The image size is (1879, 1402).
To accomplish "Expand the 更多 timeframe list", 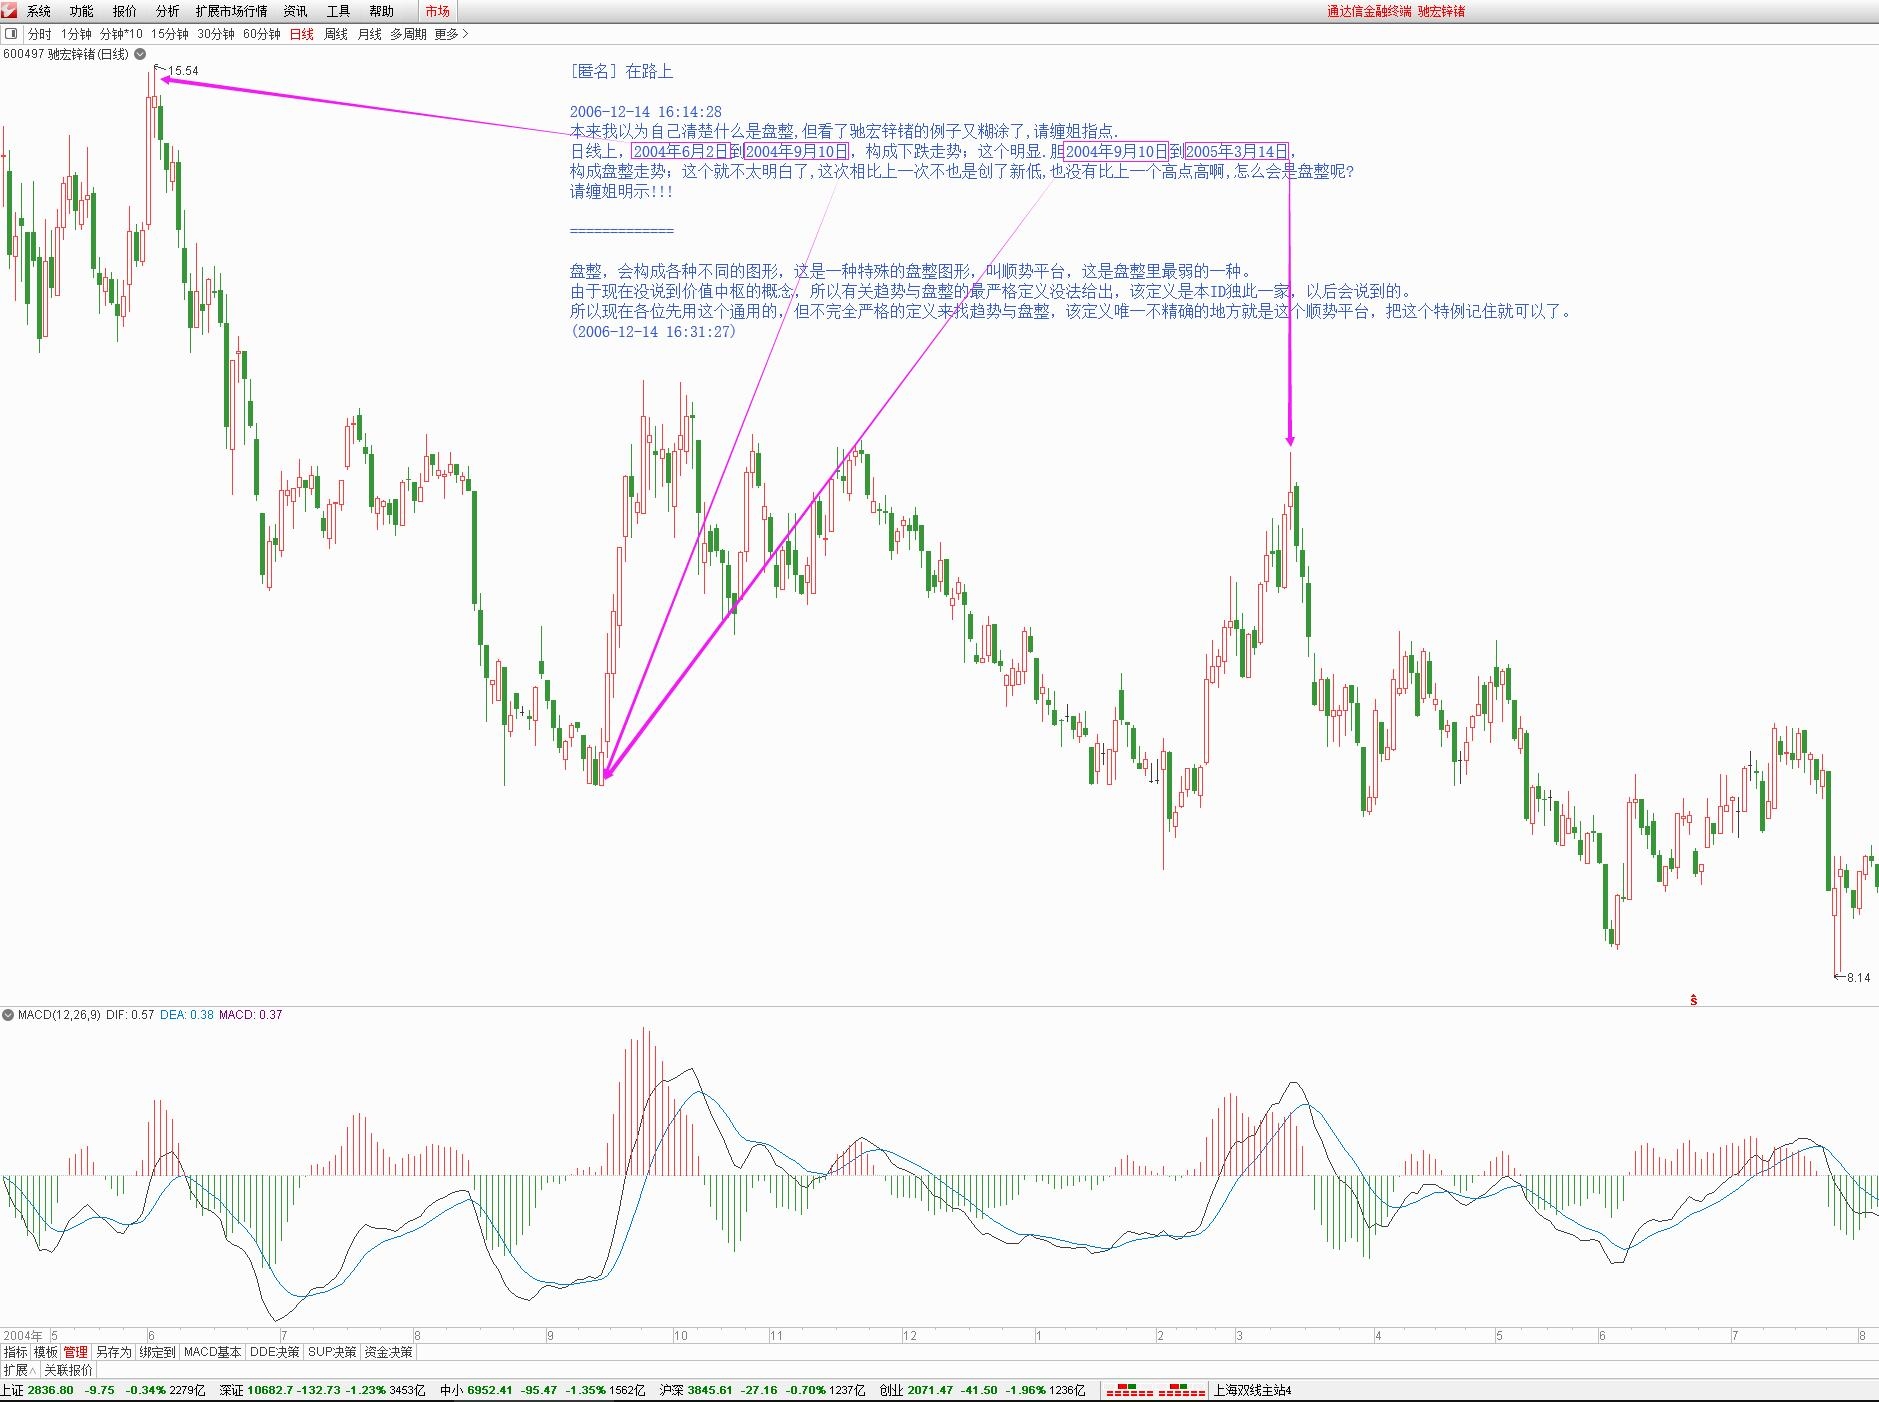I will [x=451, y=34].
